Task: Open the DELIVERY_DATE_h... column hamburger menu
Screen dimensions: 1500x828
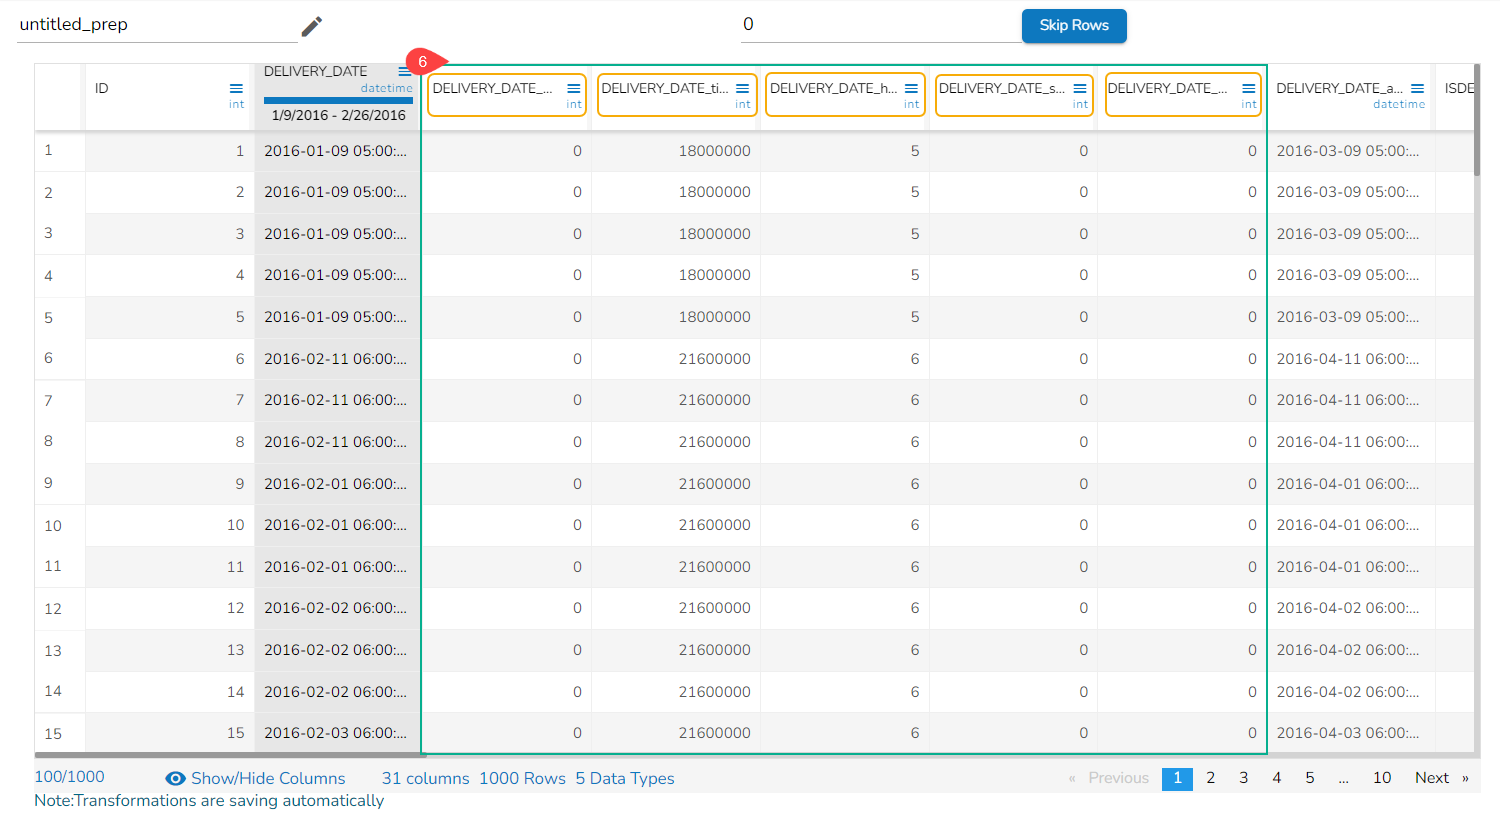Action: pos(911,89)
